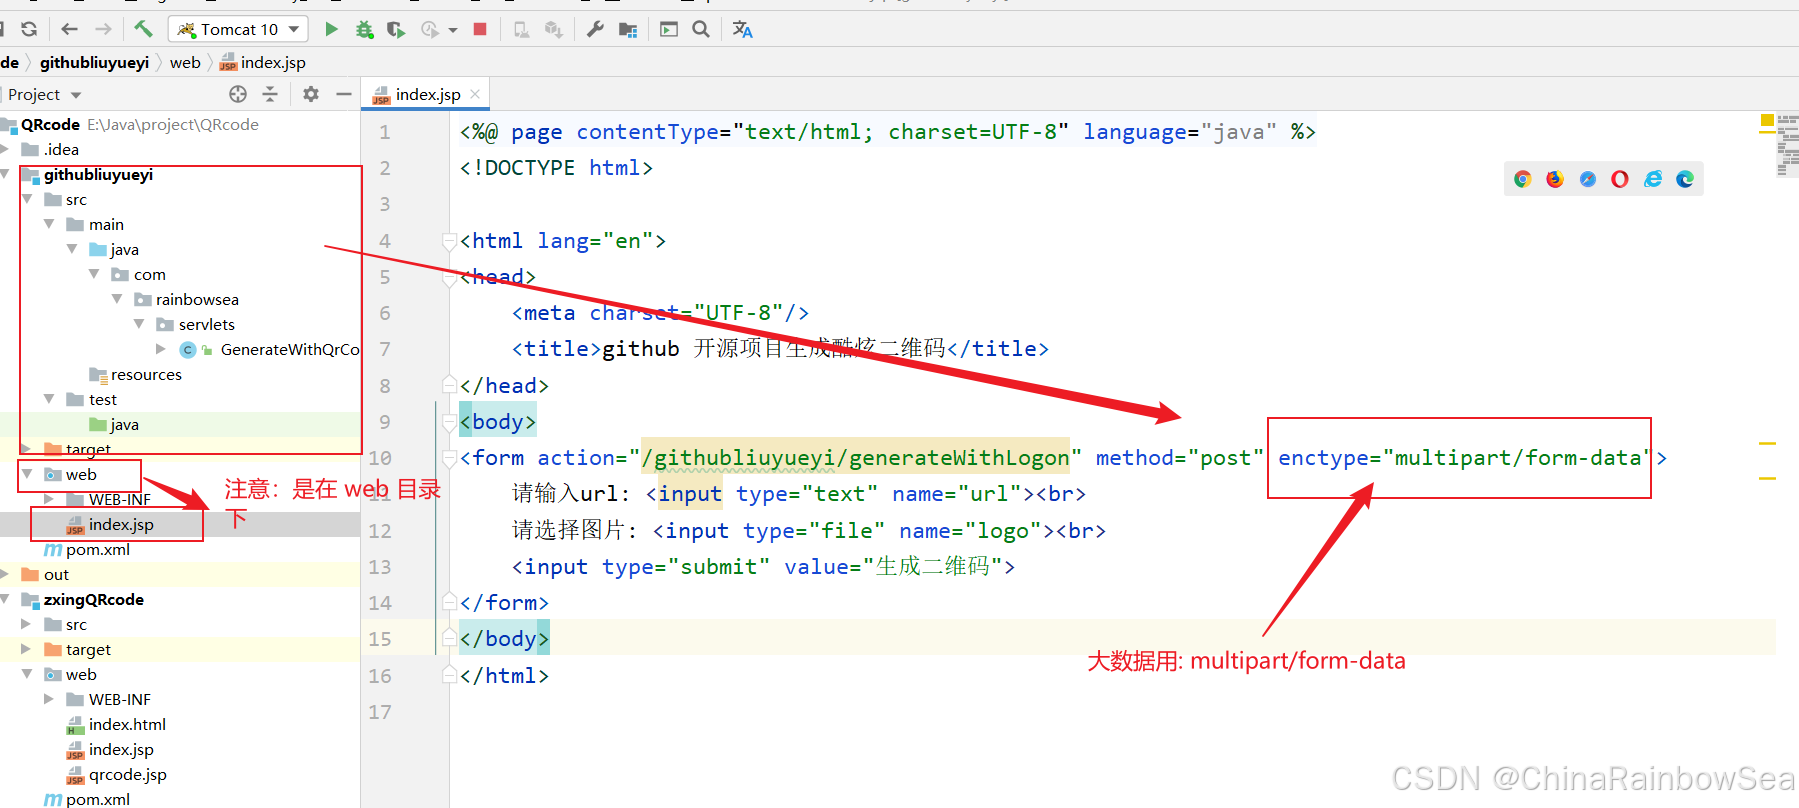Viewport: 1799px width, 808px height.
Task: Open page in Firefox browser icon
Action: point(1554,179)
